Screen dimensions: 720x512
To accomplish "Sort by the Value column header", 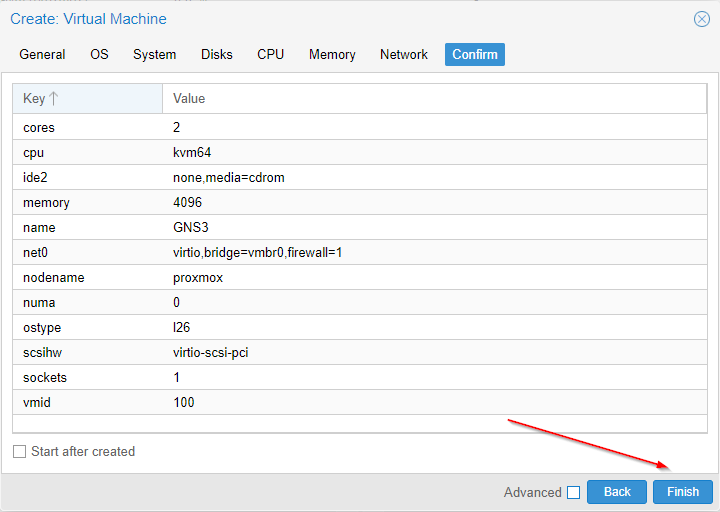I will coord(189,99).
